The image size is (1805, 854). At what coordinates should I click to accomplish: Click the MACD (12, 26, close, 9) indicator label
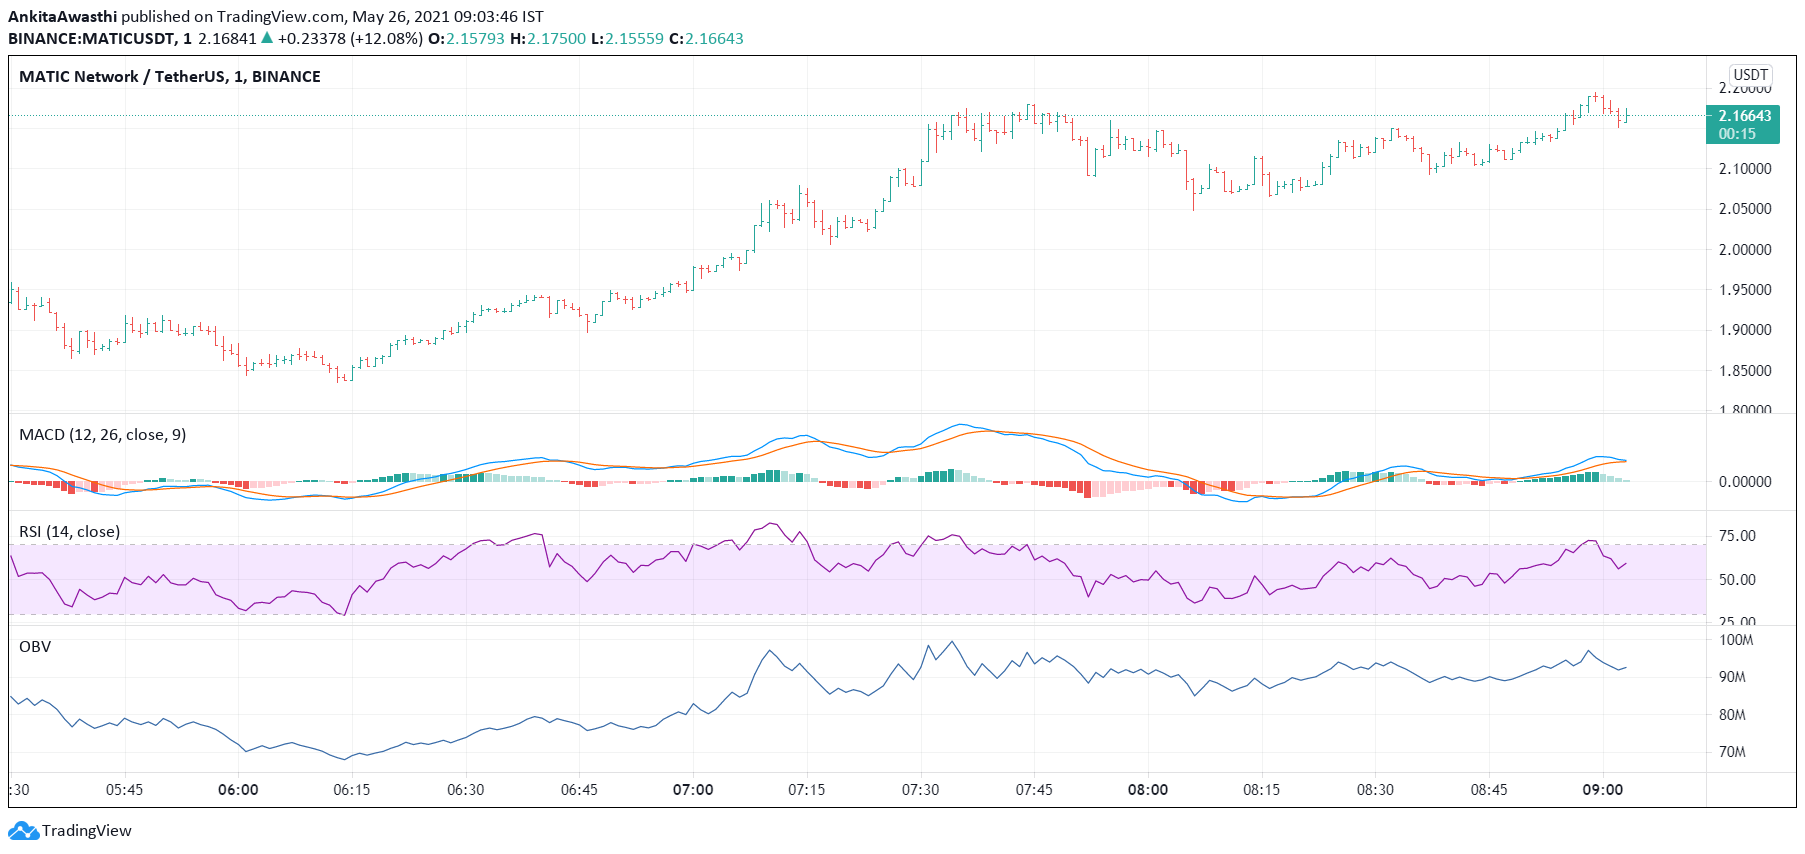tap(103, 435)
